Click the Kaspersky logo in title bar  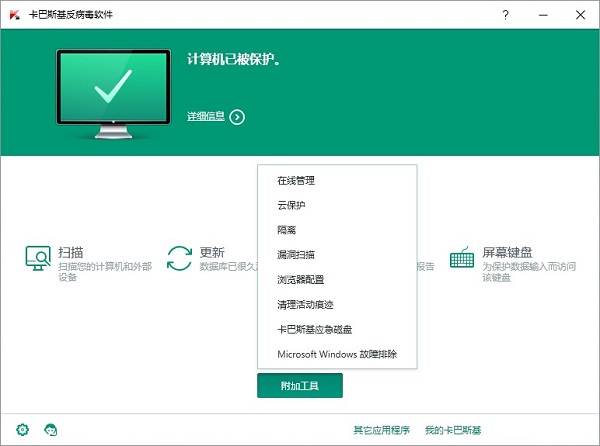pos(15,15)
